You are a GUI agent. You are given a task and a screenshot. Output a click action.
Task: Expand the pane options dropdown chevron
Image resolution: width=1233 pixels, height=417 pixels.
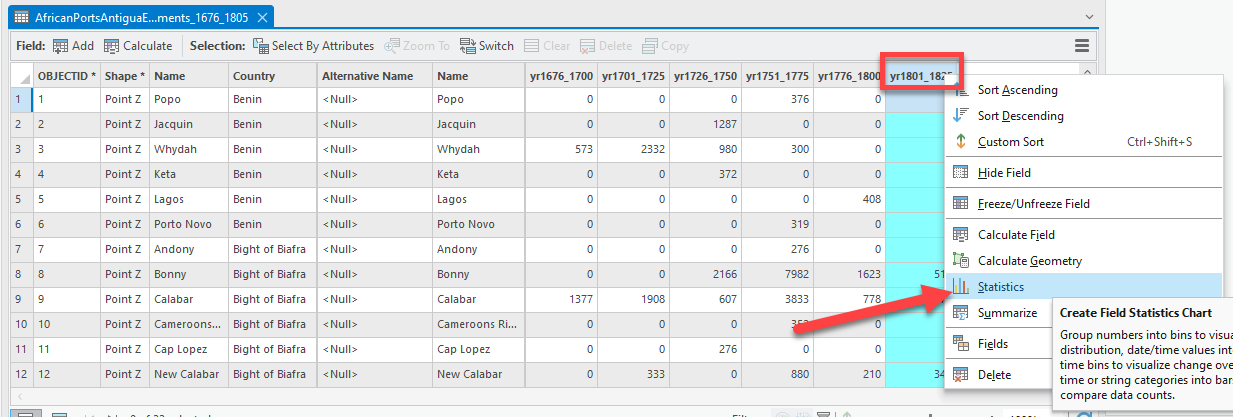pyautogui.click(x=1089, y=17)
